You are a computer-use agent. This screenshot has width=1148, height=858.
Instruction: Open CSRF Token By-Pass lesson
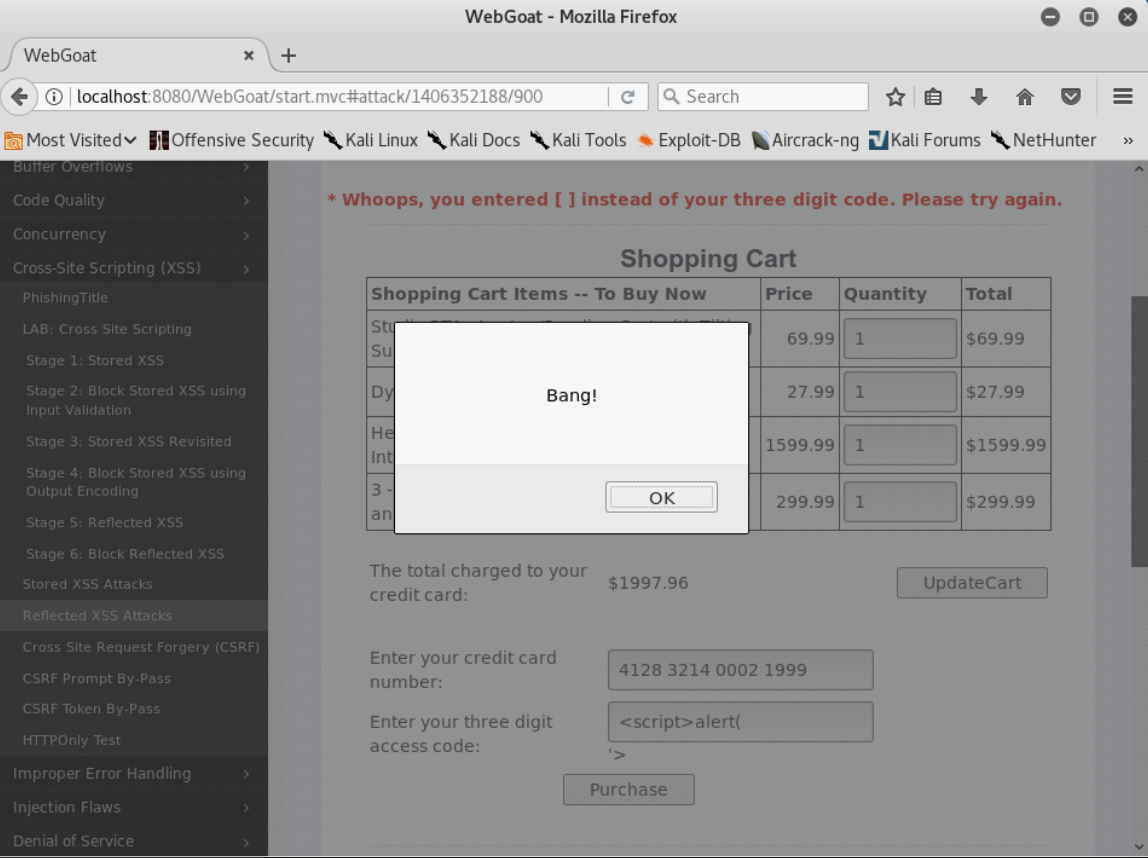tap(91, 709)
